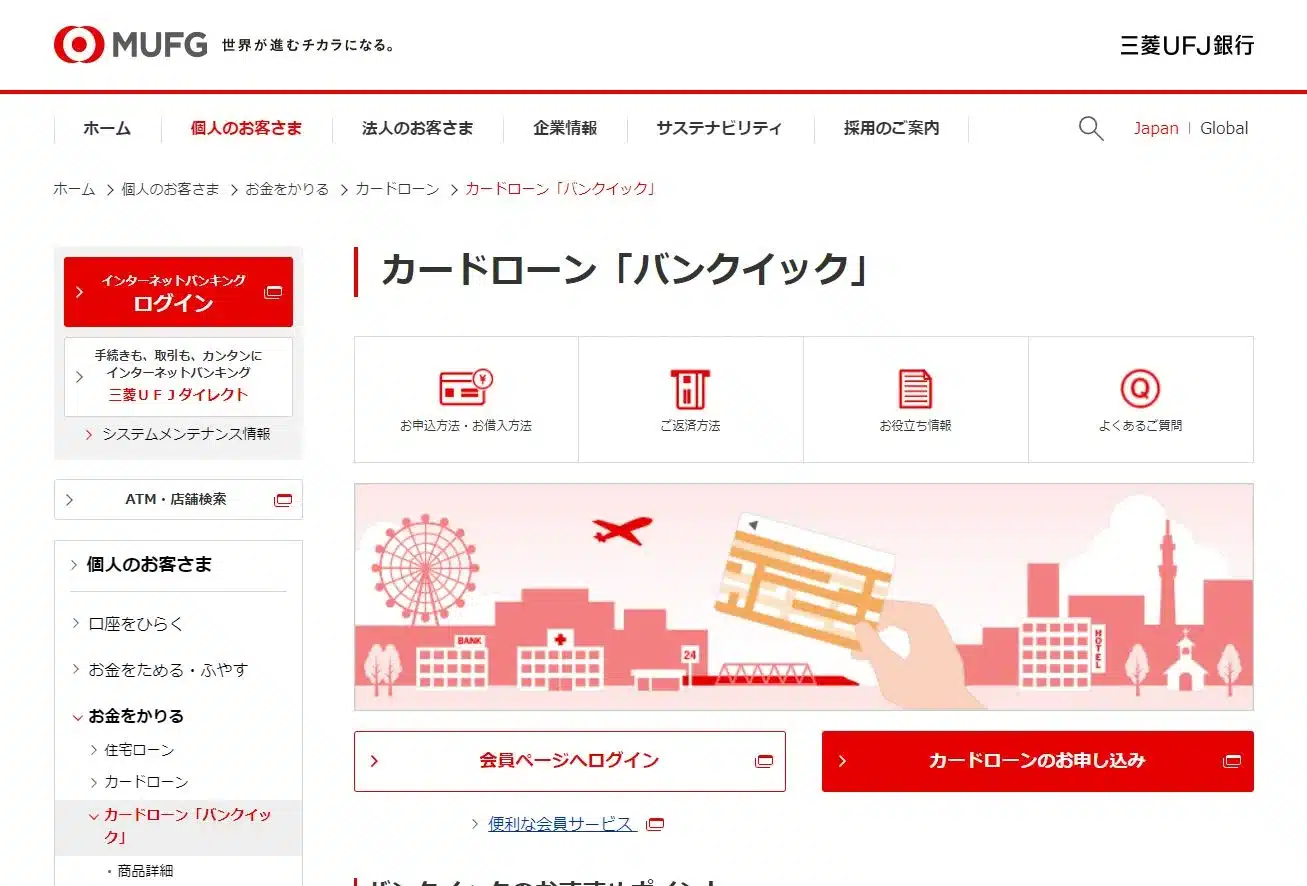Open ホーム in the main navigation
This screenshot has height=886, width=1307.
(107, 128)
